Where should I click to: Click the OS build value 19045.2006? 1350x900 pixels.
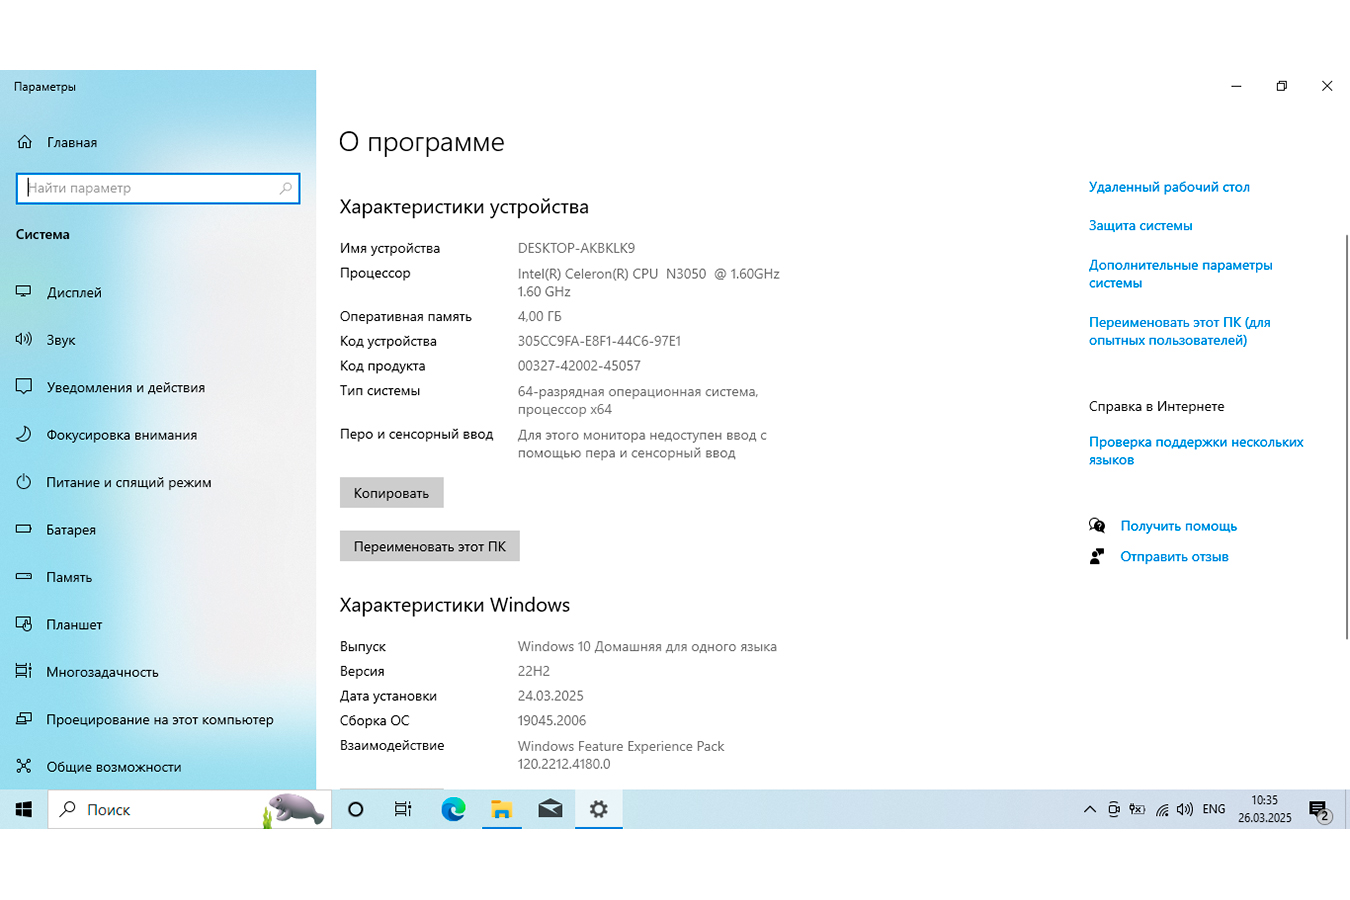tap(552, 721)
